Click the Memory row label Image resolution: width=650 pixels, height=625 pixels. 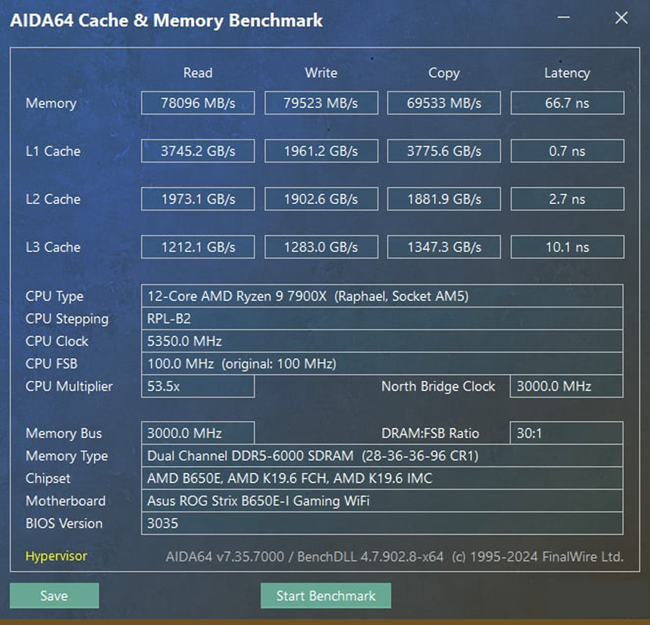51,103
